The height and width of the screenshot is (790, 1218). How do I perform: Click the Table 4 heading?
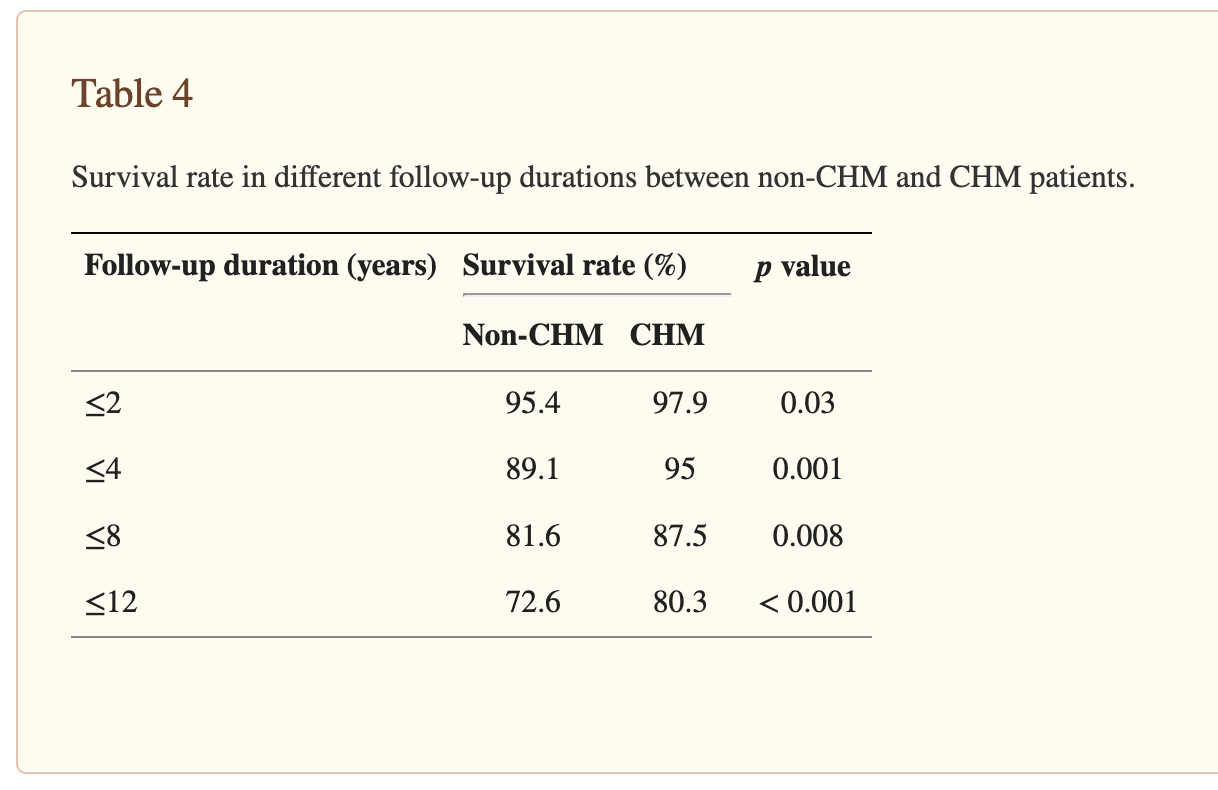[132, 94]
